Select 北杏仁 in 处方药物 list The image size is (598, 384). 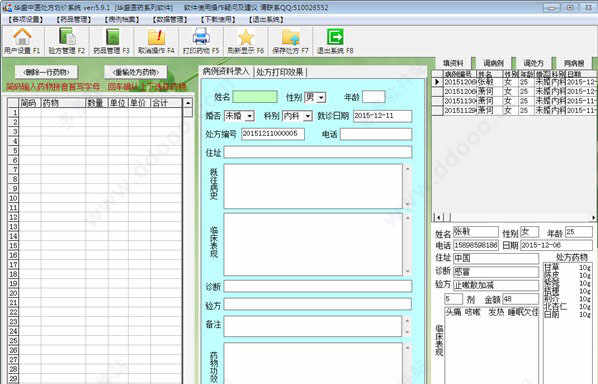[567, 306]
